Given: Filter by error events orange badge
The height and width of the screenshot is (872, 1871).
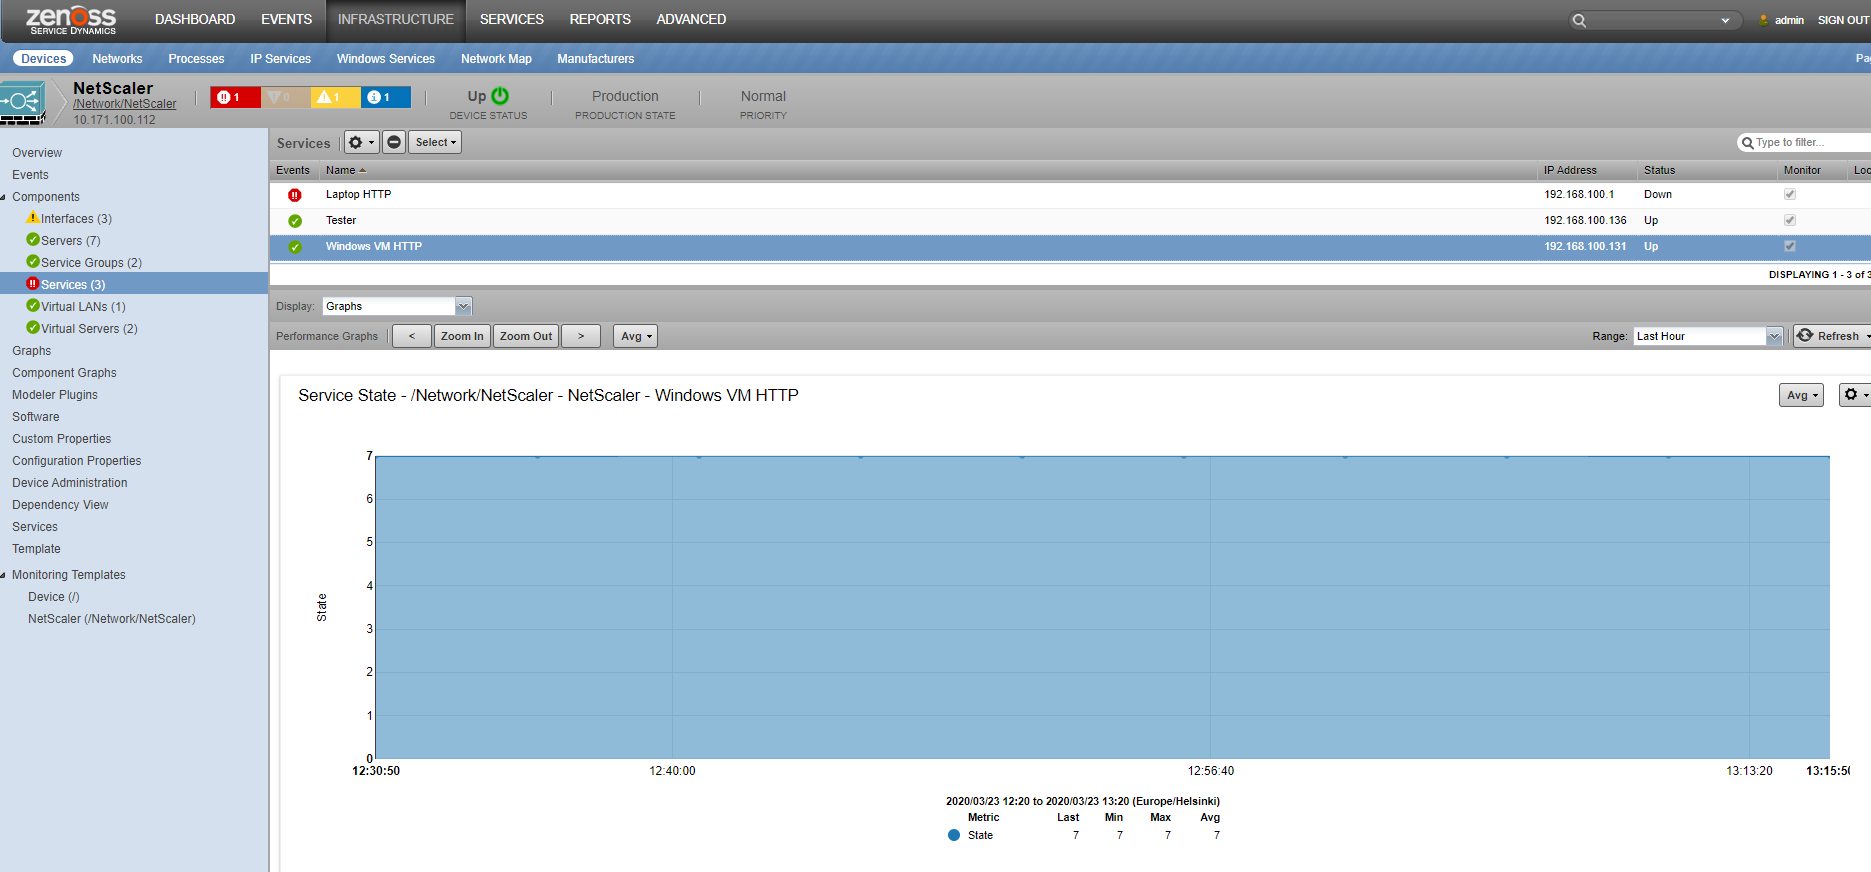Looking at the screenshot, I should 285,97.
